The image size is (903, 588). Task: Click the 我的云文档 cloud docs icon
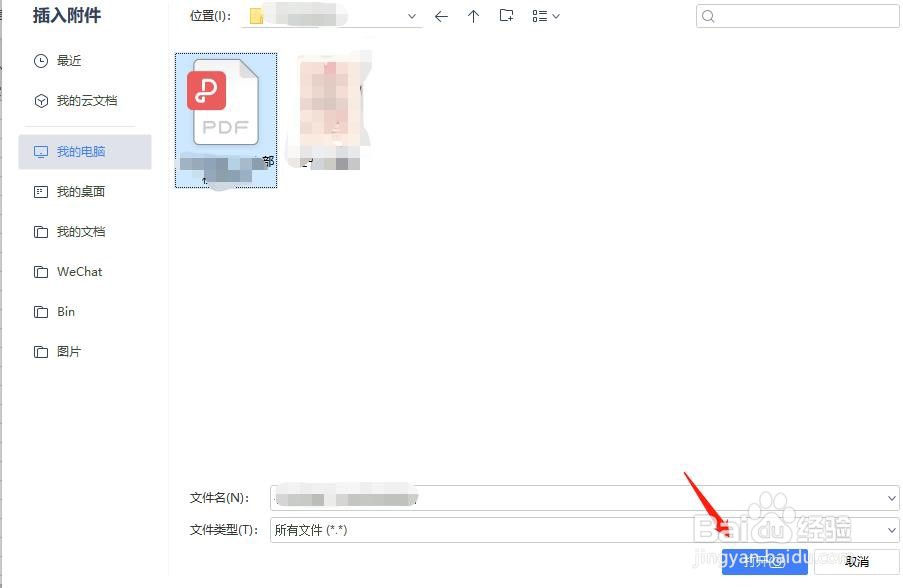point(40,100)
